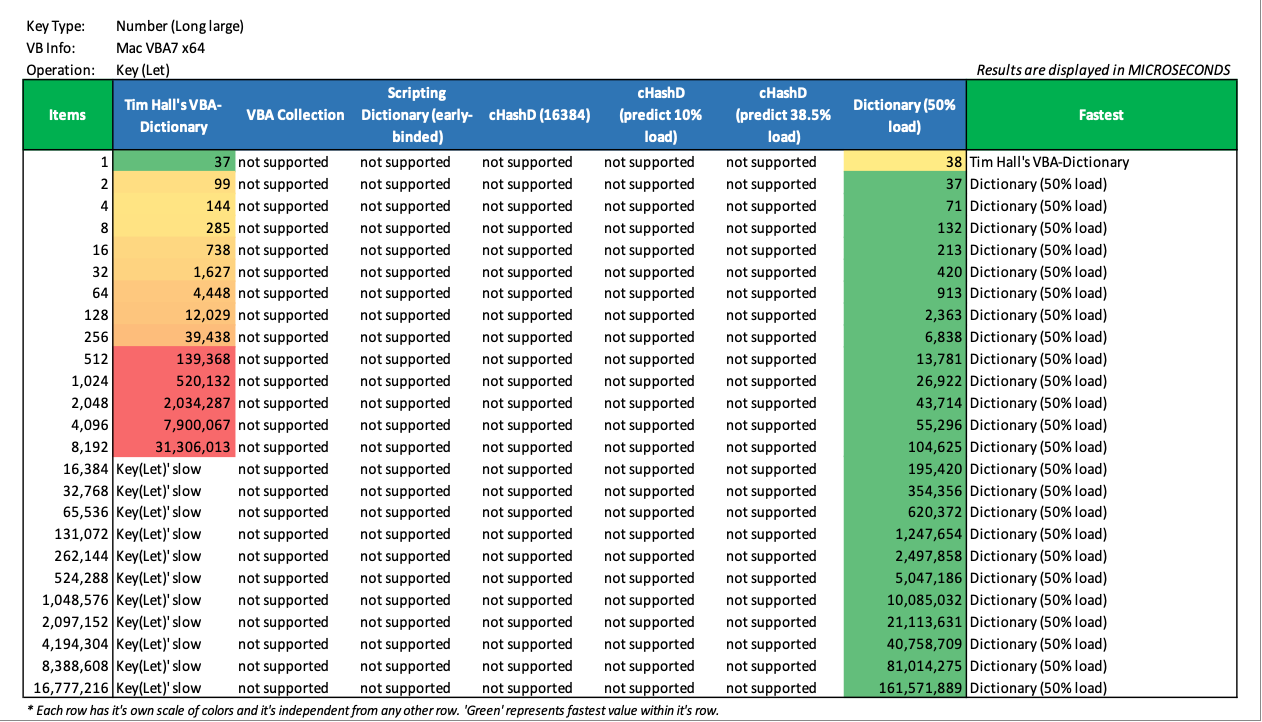This screenshot has height=722, width=1262.
Task: Select the "Scripting Dictionary (early-binded)" header
Action: click(x=416, y=115)
